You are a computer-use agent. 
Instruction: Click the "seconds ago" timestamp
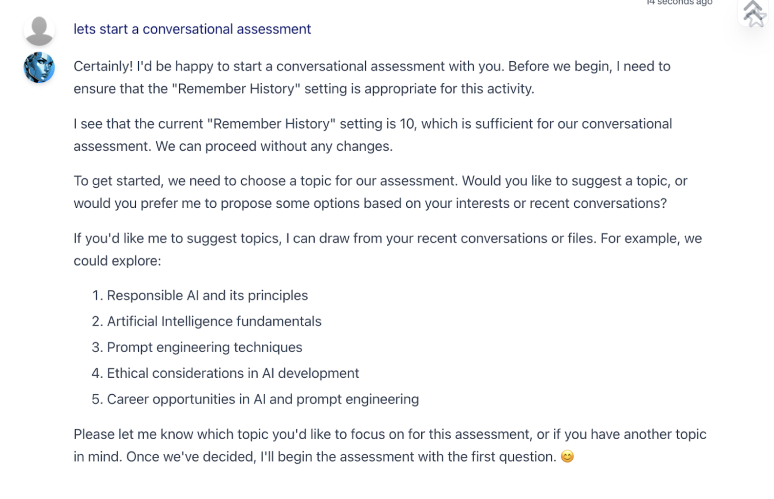(x=680, y=2)
